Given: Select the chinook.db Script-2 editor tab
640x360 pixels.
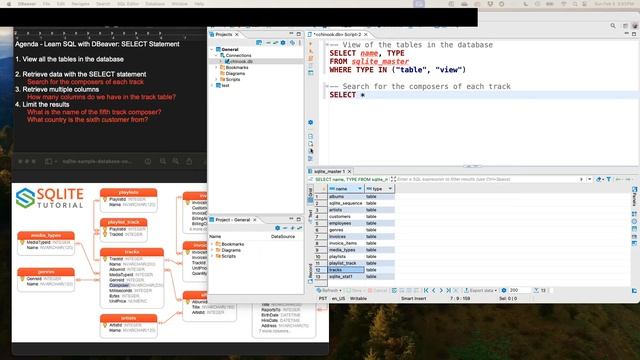Looking at the screenshot, I should tap(337, 34).
